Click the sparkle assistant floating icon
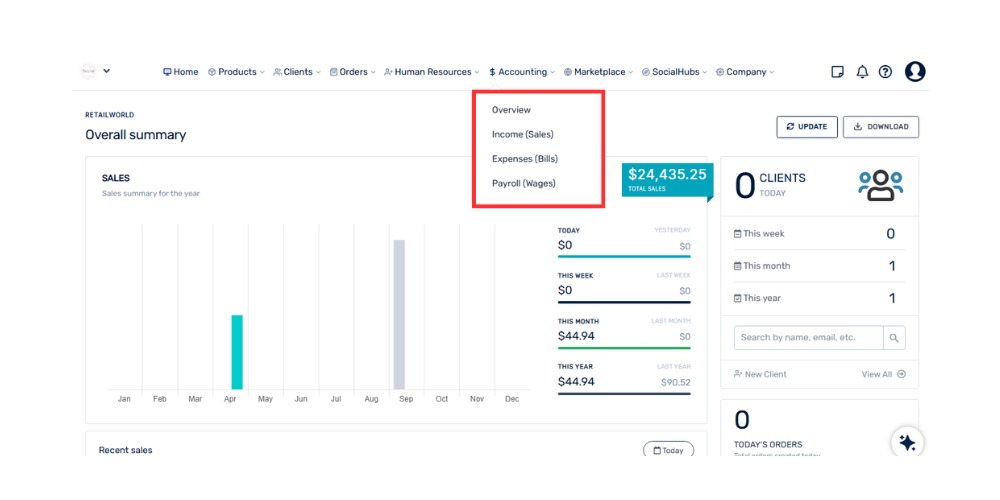This screenshot has height=500, width=1000. point(907,443)
